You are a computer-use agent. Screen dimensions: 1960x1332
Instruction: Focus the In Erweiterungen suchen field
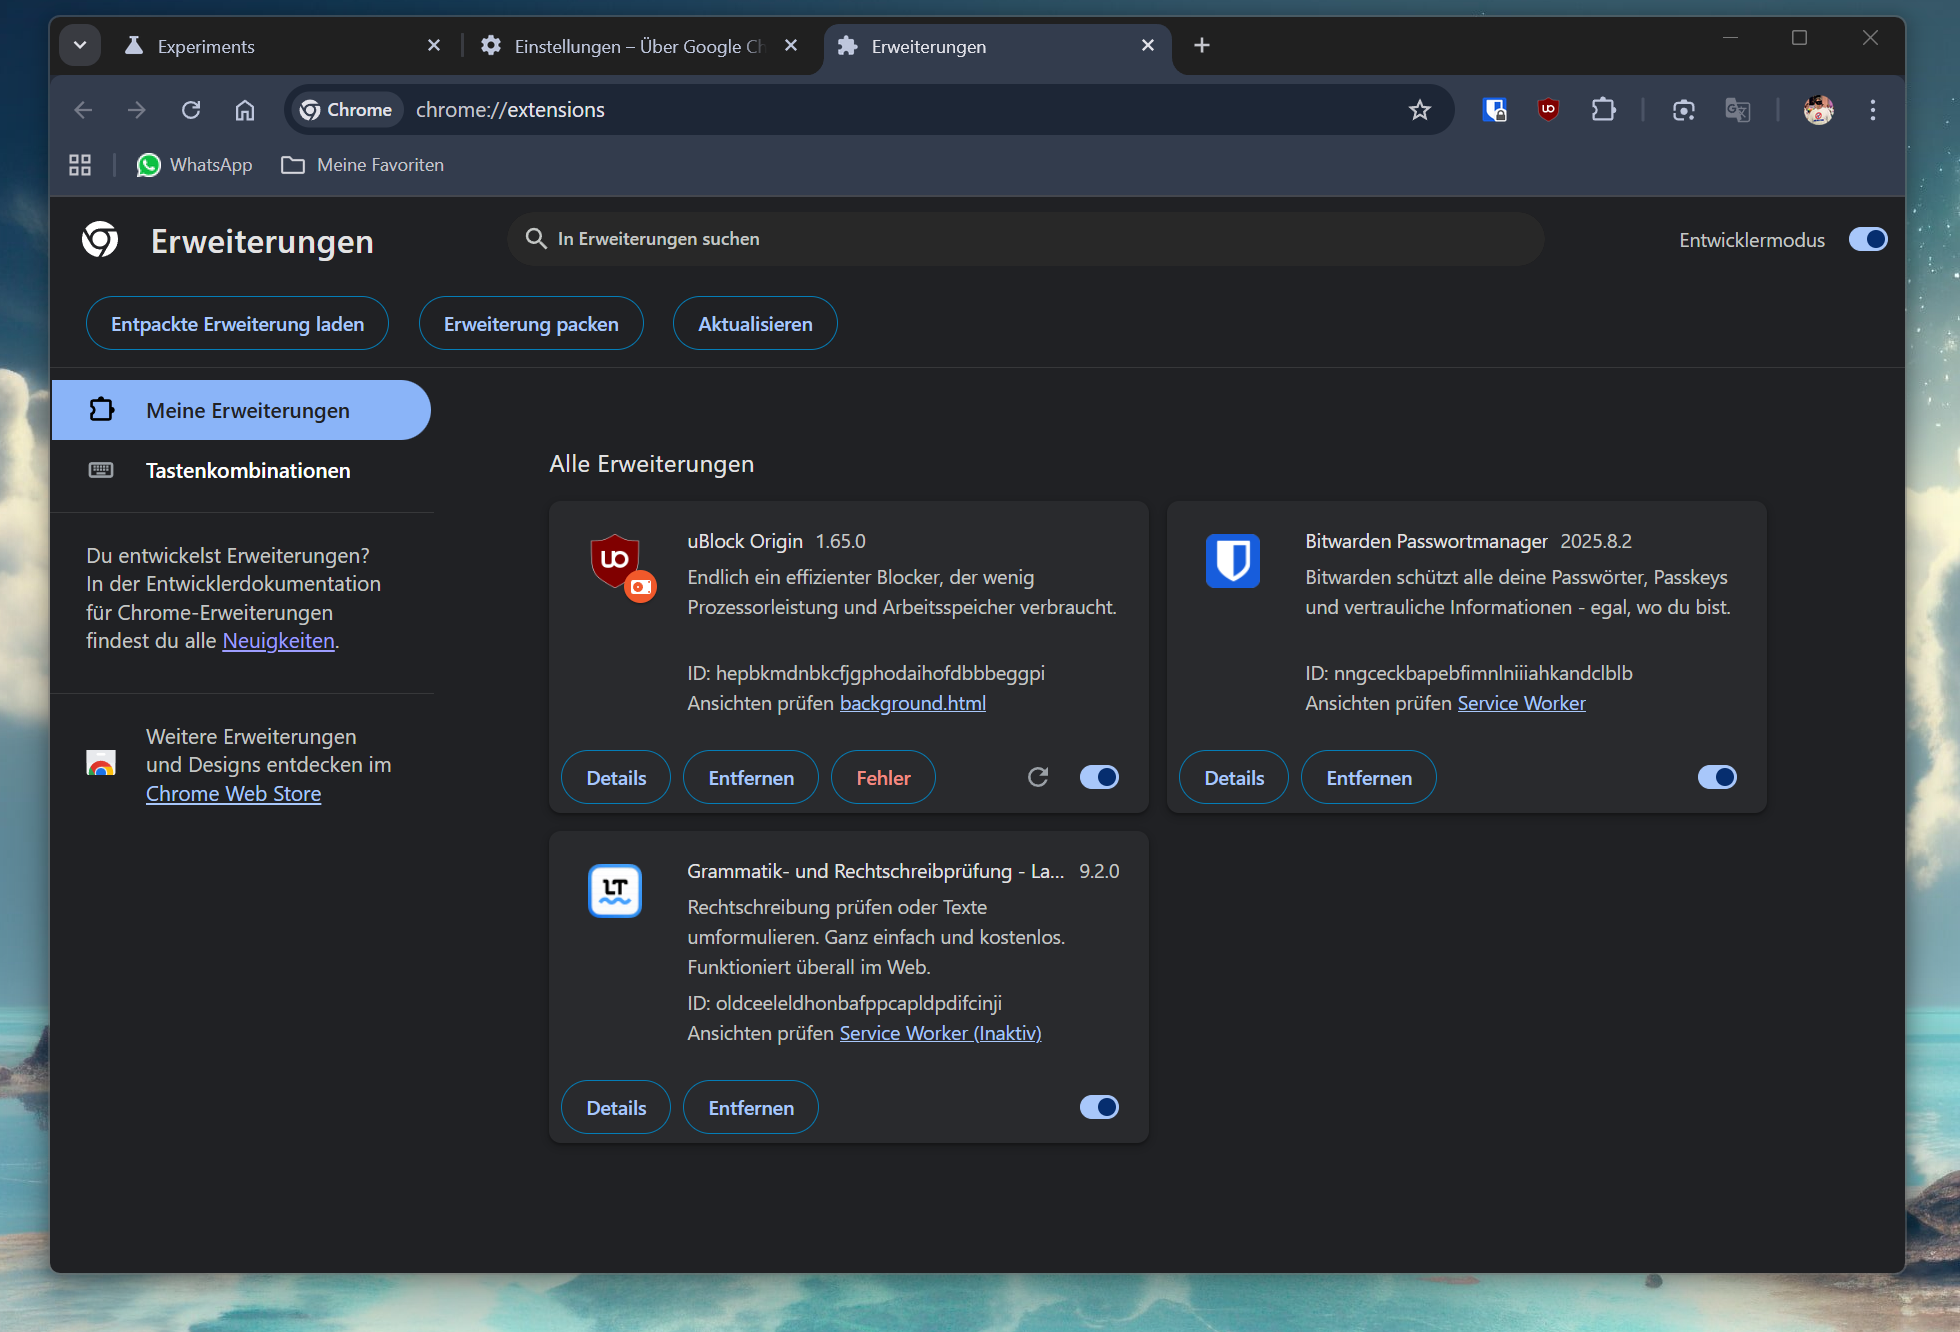click(1025, 239)
